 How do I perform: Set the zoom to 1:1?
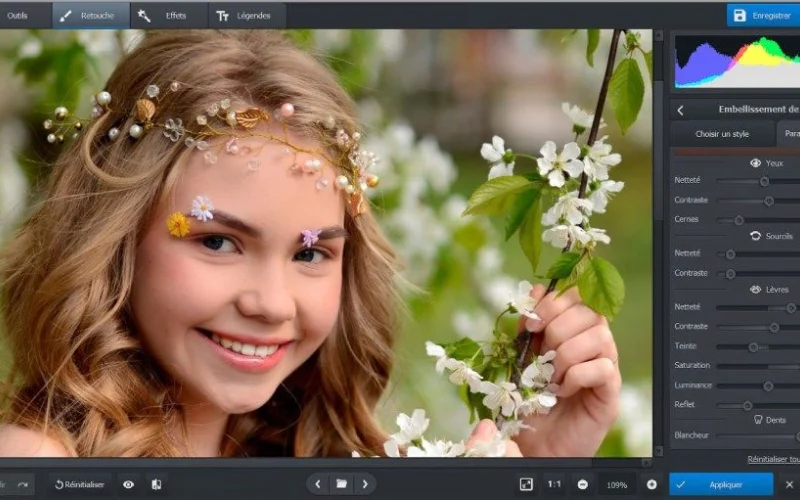(x=554, y=484)
